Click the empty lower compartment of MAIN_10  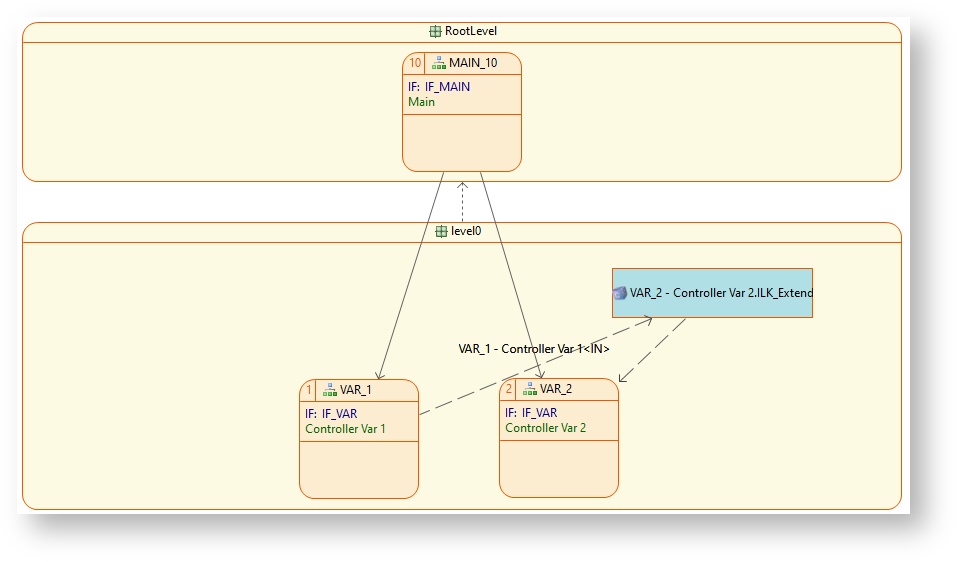[462, 142]
